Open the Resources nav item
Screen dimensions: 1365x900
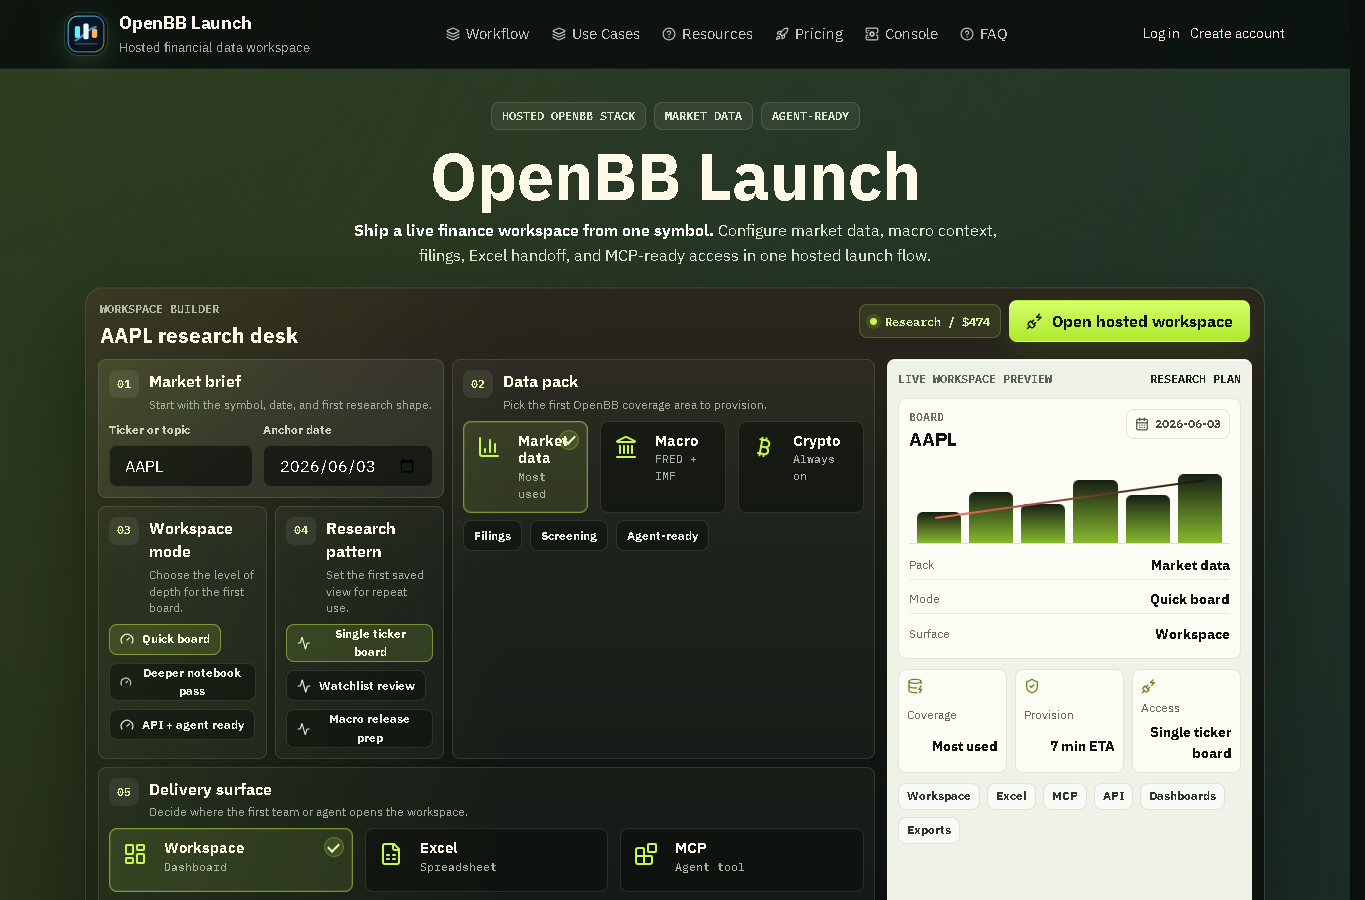click(x=707, y=34)
